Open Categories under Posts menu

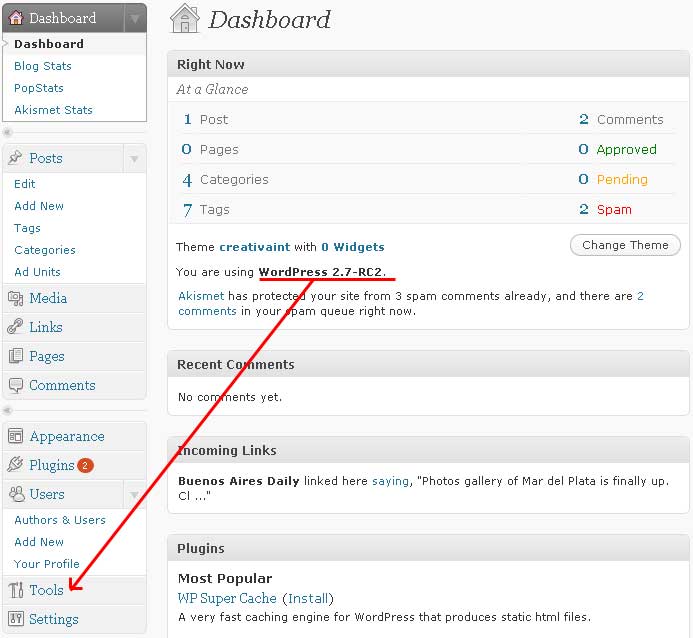(45, 250)
